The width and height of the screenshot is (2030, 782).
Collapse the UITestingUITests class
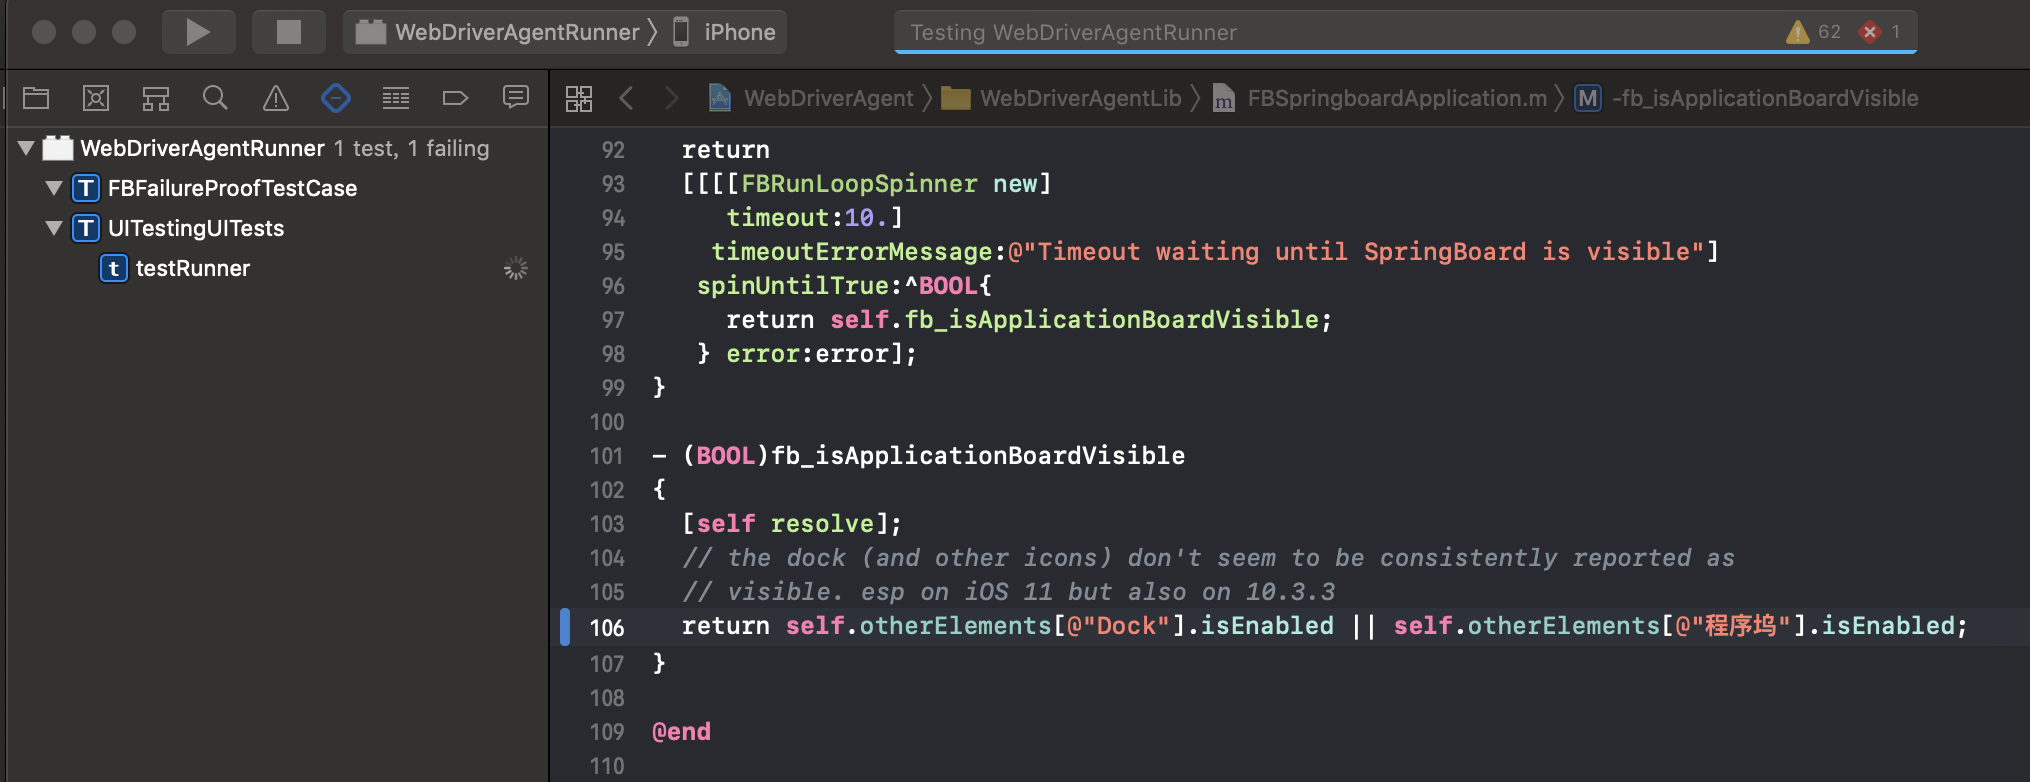[55, 228]
